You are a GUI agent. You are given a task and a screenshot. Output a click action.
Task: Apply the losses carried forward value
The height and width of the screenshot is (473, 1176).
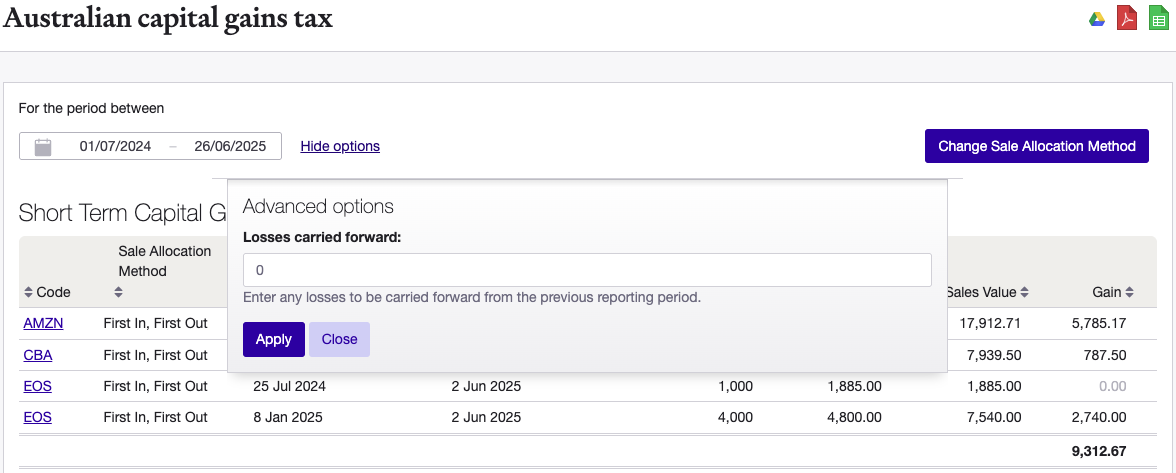[273, 339]
